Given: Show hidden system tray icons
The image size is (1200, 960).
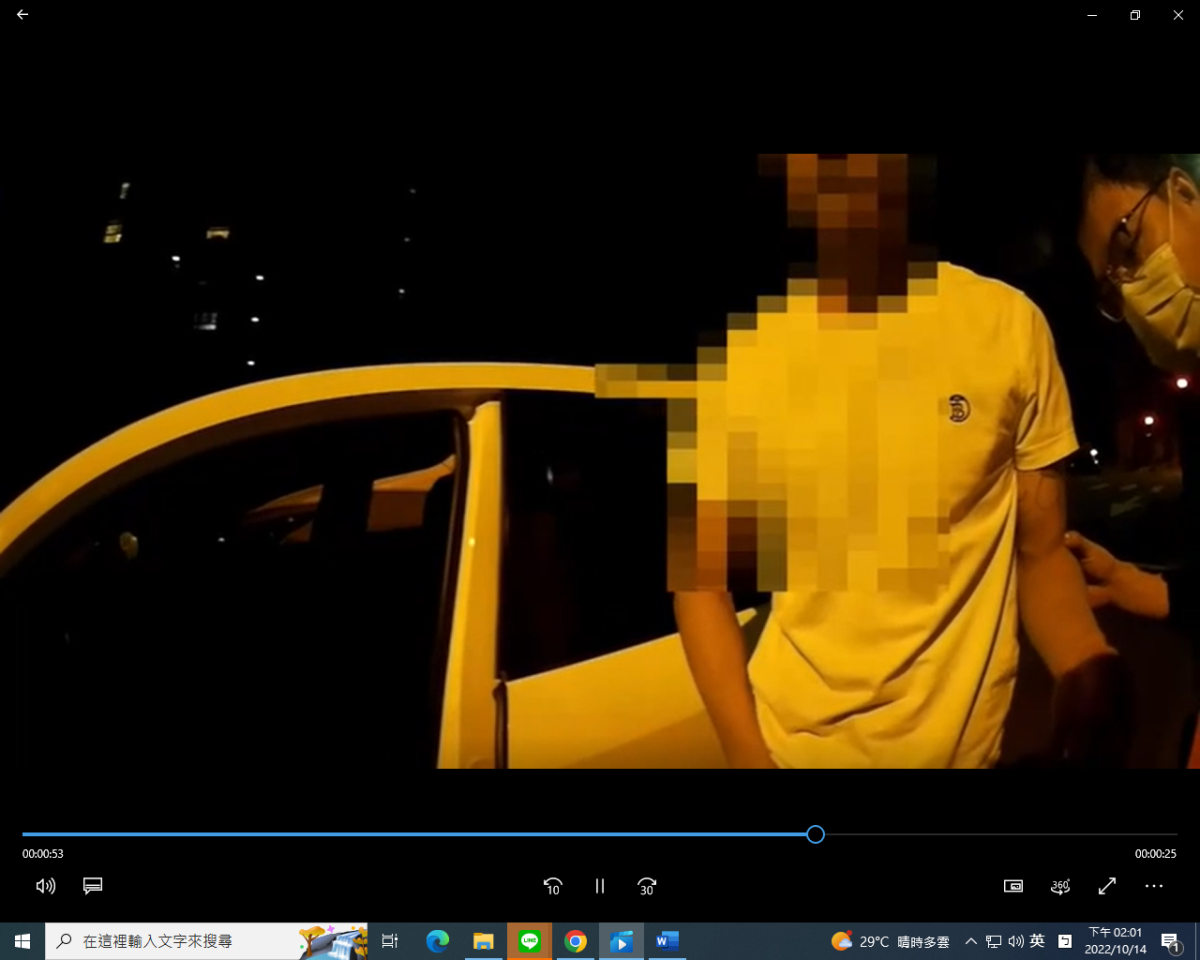Looking at the screenshot, I should [x=971, y=941].
